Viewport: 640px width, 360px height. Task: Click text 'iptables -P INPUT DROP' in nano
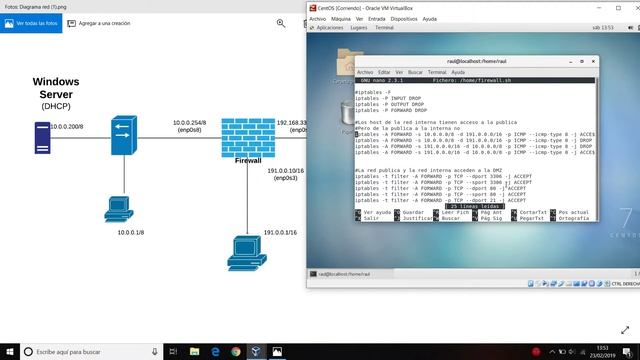coord(388,98)
